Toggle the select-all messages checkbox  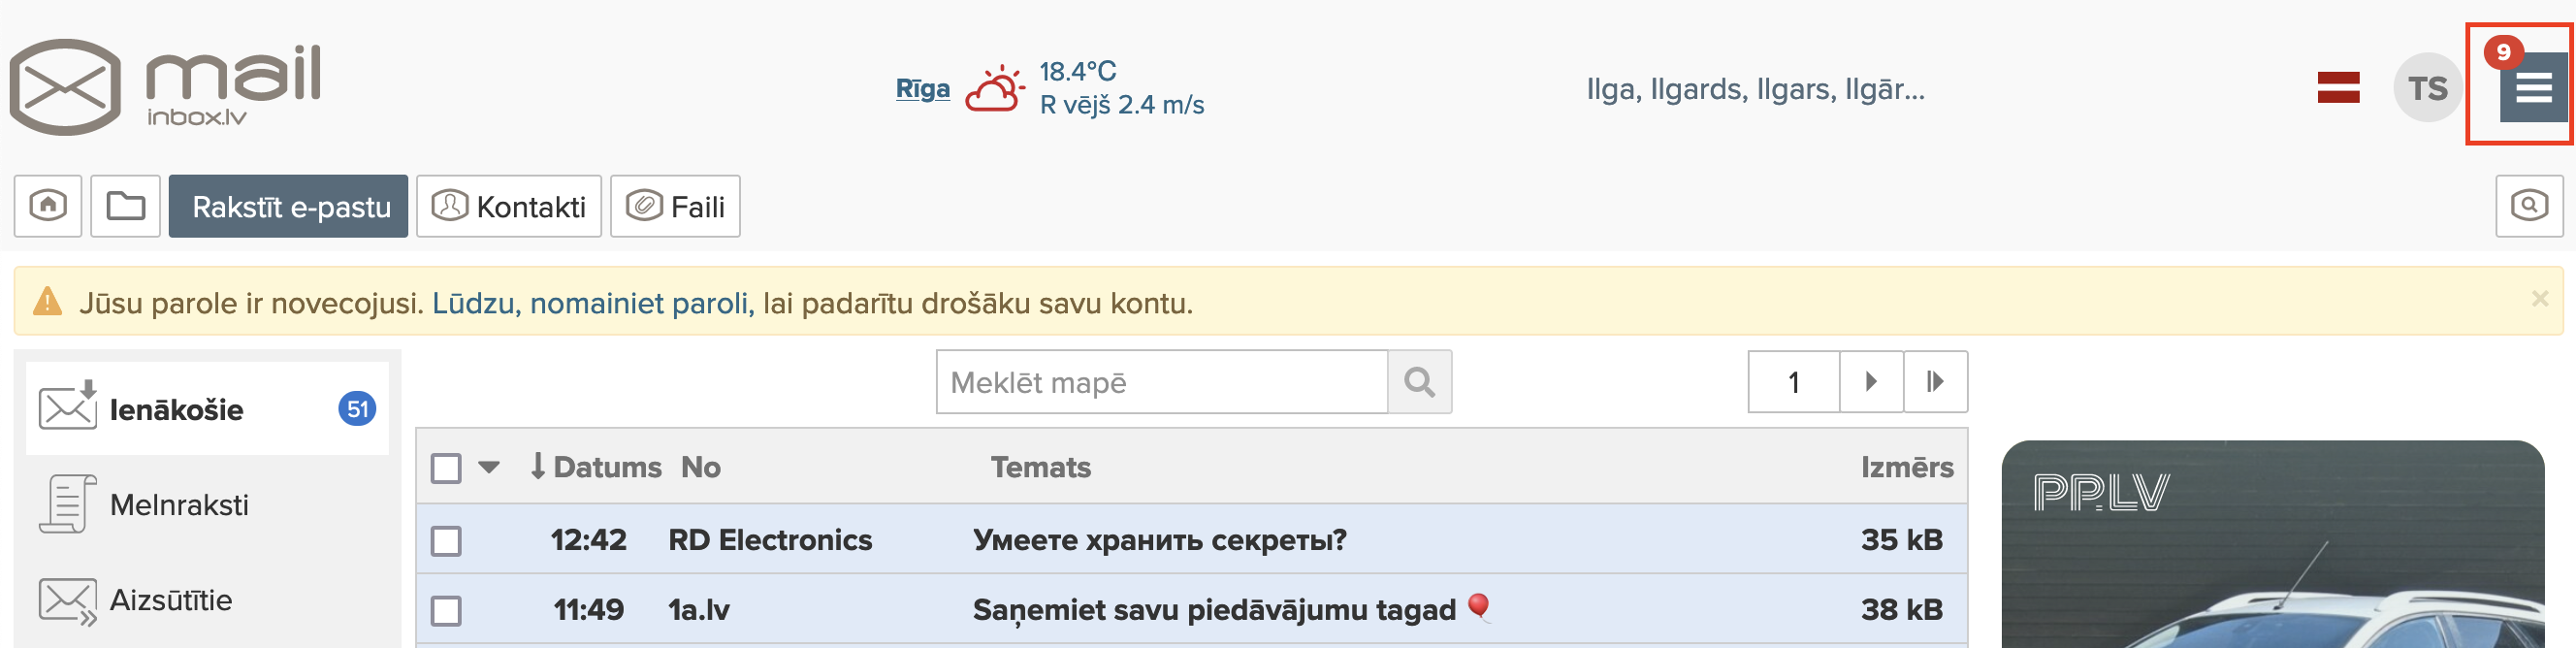coord(446,468)
